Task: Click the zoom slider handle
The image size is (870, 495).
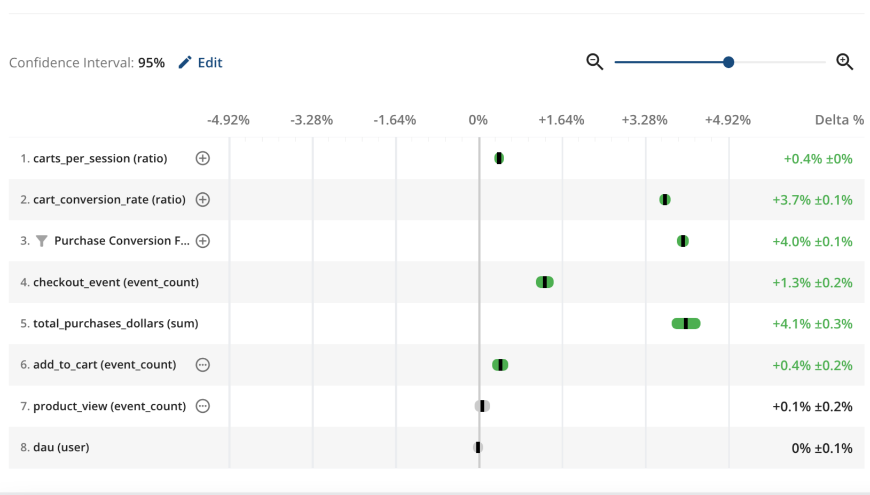Action: click(x=729, y=62)
